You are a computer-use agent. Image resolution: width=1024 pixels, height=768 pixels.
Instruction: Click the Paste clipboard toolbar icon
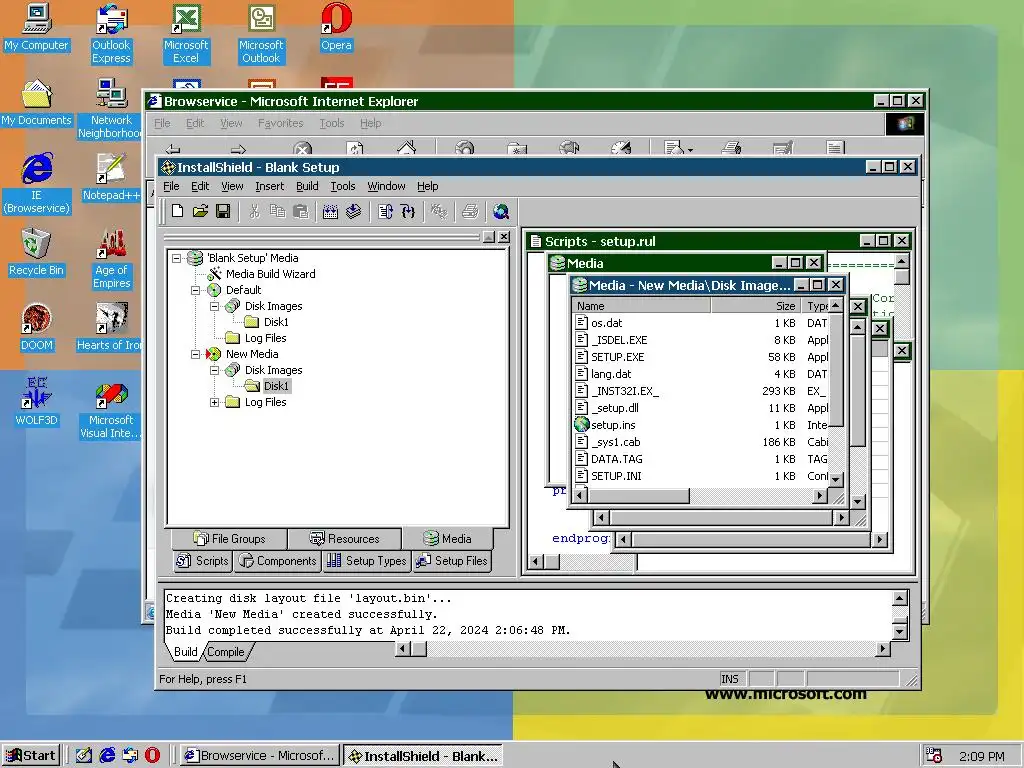(300, 211)
